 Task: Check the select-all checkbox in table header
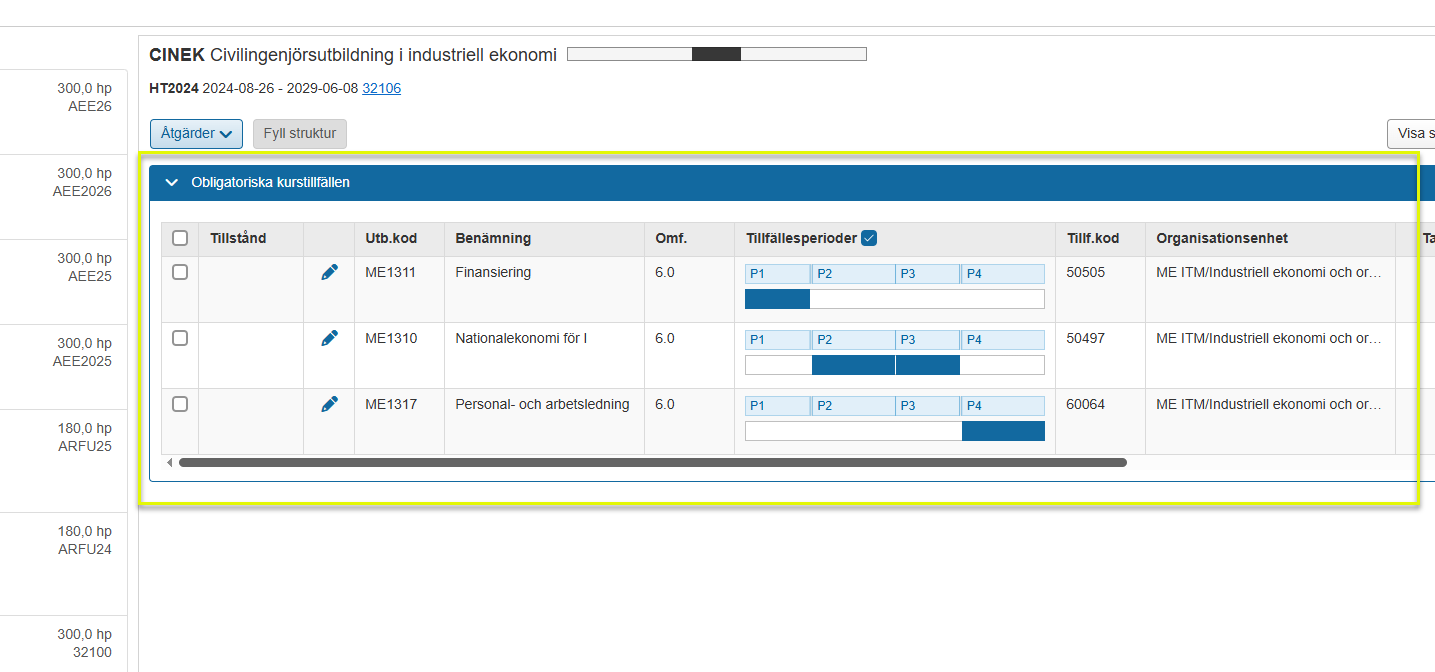coord(180,238)
